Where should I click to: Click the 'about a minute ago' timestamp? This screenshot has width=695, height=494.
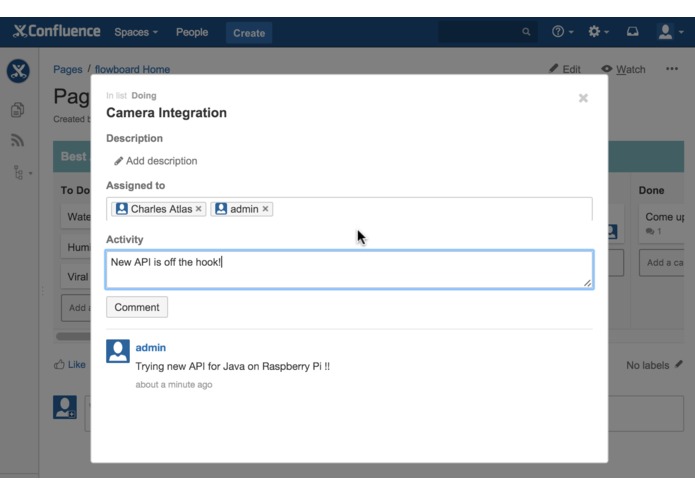pyautogui.click(x=174, y=385)
